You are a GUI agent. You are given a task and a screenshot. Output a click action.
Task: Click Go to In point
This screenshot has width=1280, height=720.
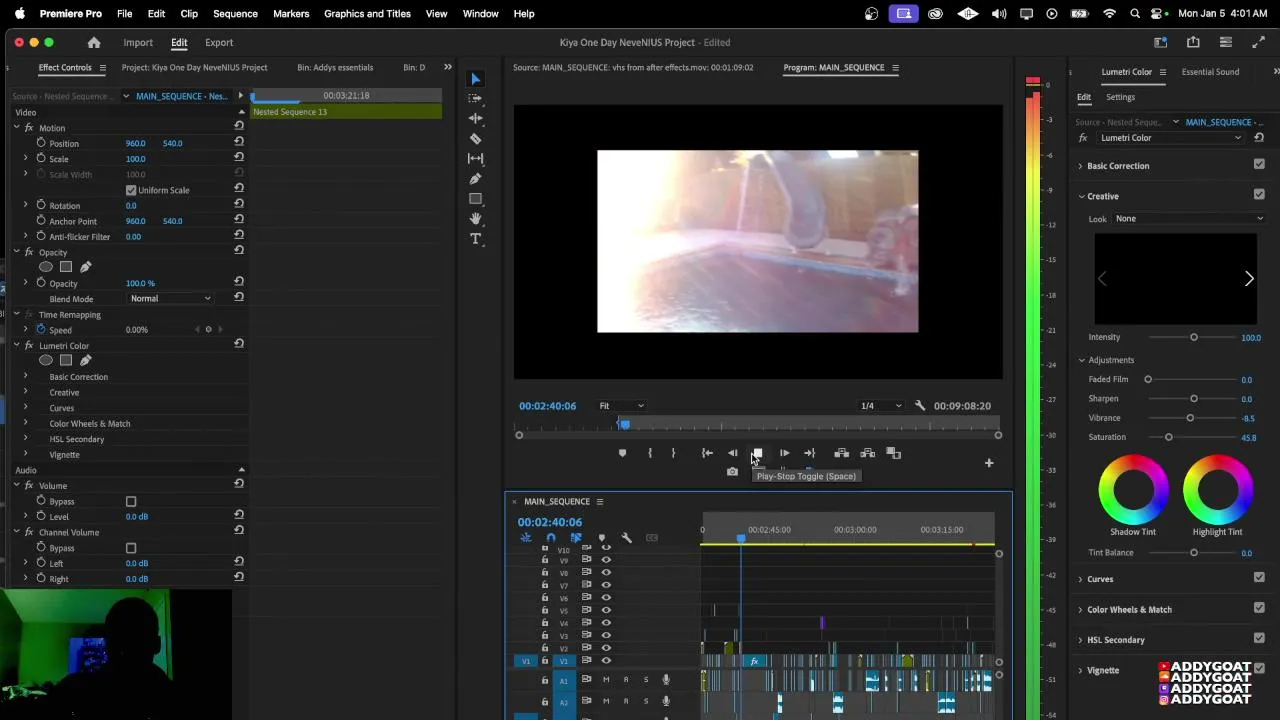pos(707,454)
